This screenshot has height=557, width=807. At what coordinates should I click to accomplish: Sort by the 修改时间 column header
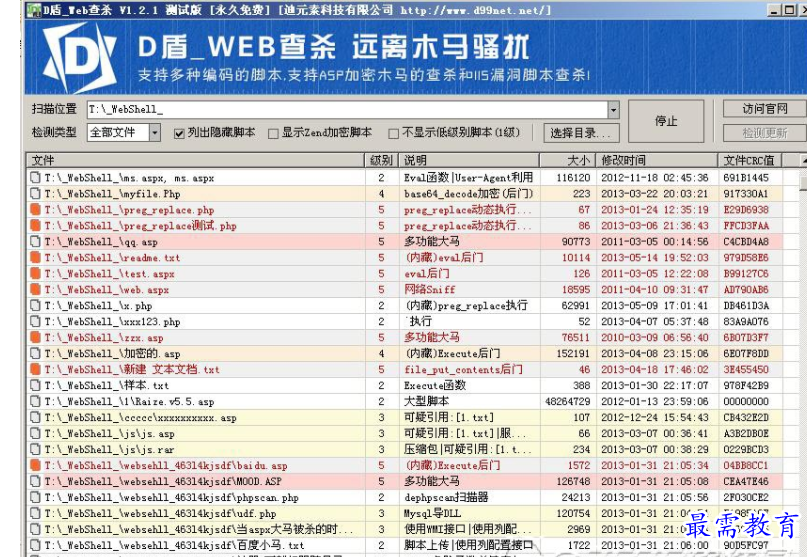pyautogui.click(x=656, y=160)
